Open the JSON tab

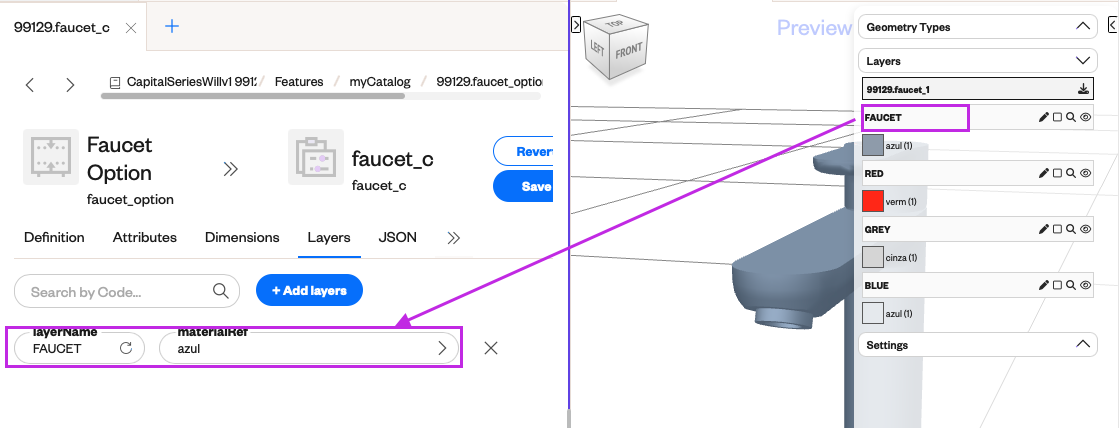pyautogui.click(x=398, y=238)
